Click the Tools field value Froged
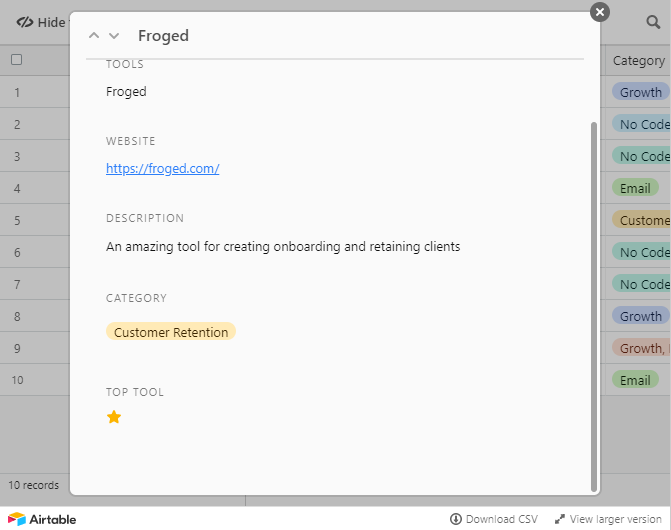This screenshot has height=530, width=671. click(126, 92)
